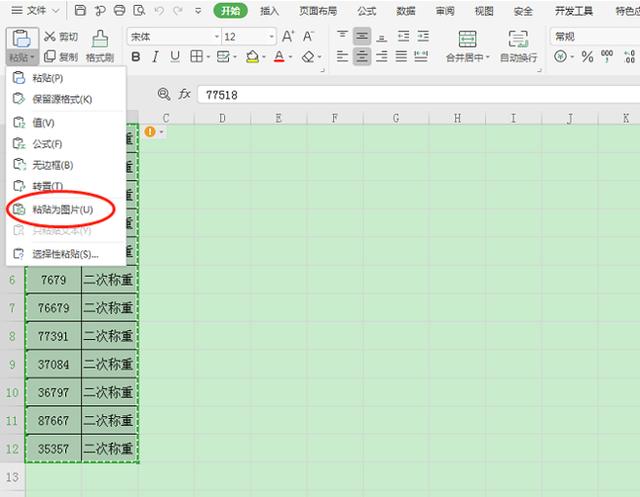The height and width of the screenshot is (497, 640).
Task: Choose 保留源格式(K) paste option
Action: pyautogui.click(x=66, y=99)
